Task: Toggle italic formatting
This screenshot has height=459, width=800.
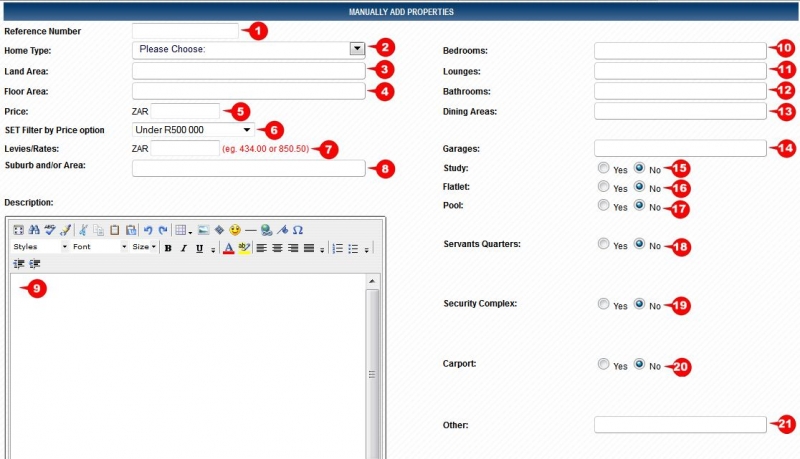Action: 184,248
